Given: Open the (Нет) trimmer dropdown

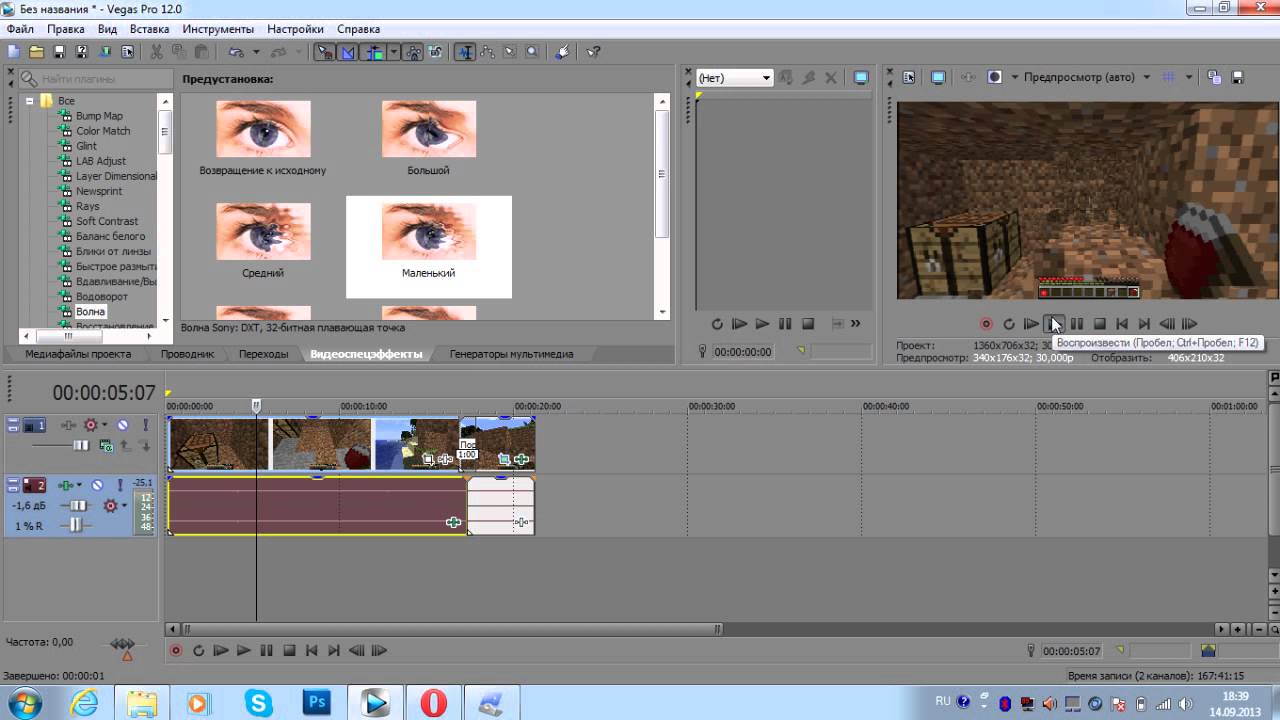Looking at the screenshot, I should tap(734, 78).
